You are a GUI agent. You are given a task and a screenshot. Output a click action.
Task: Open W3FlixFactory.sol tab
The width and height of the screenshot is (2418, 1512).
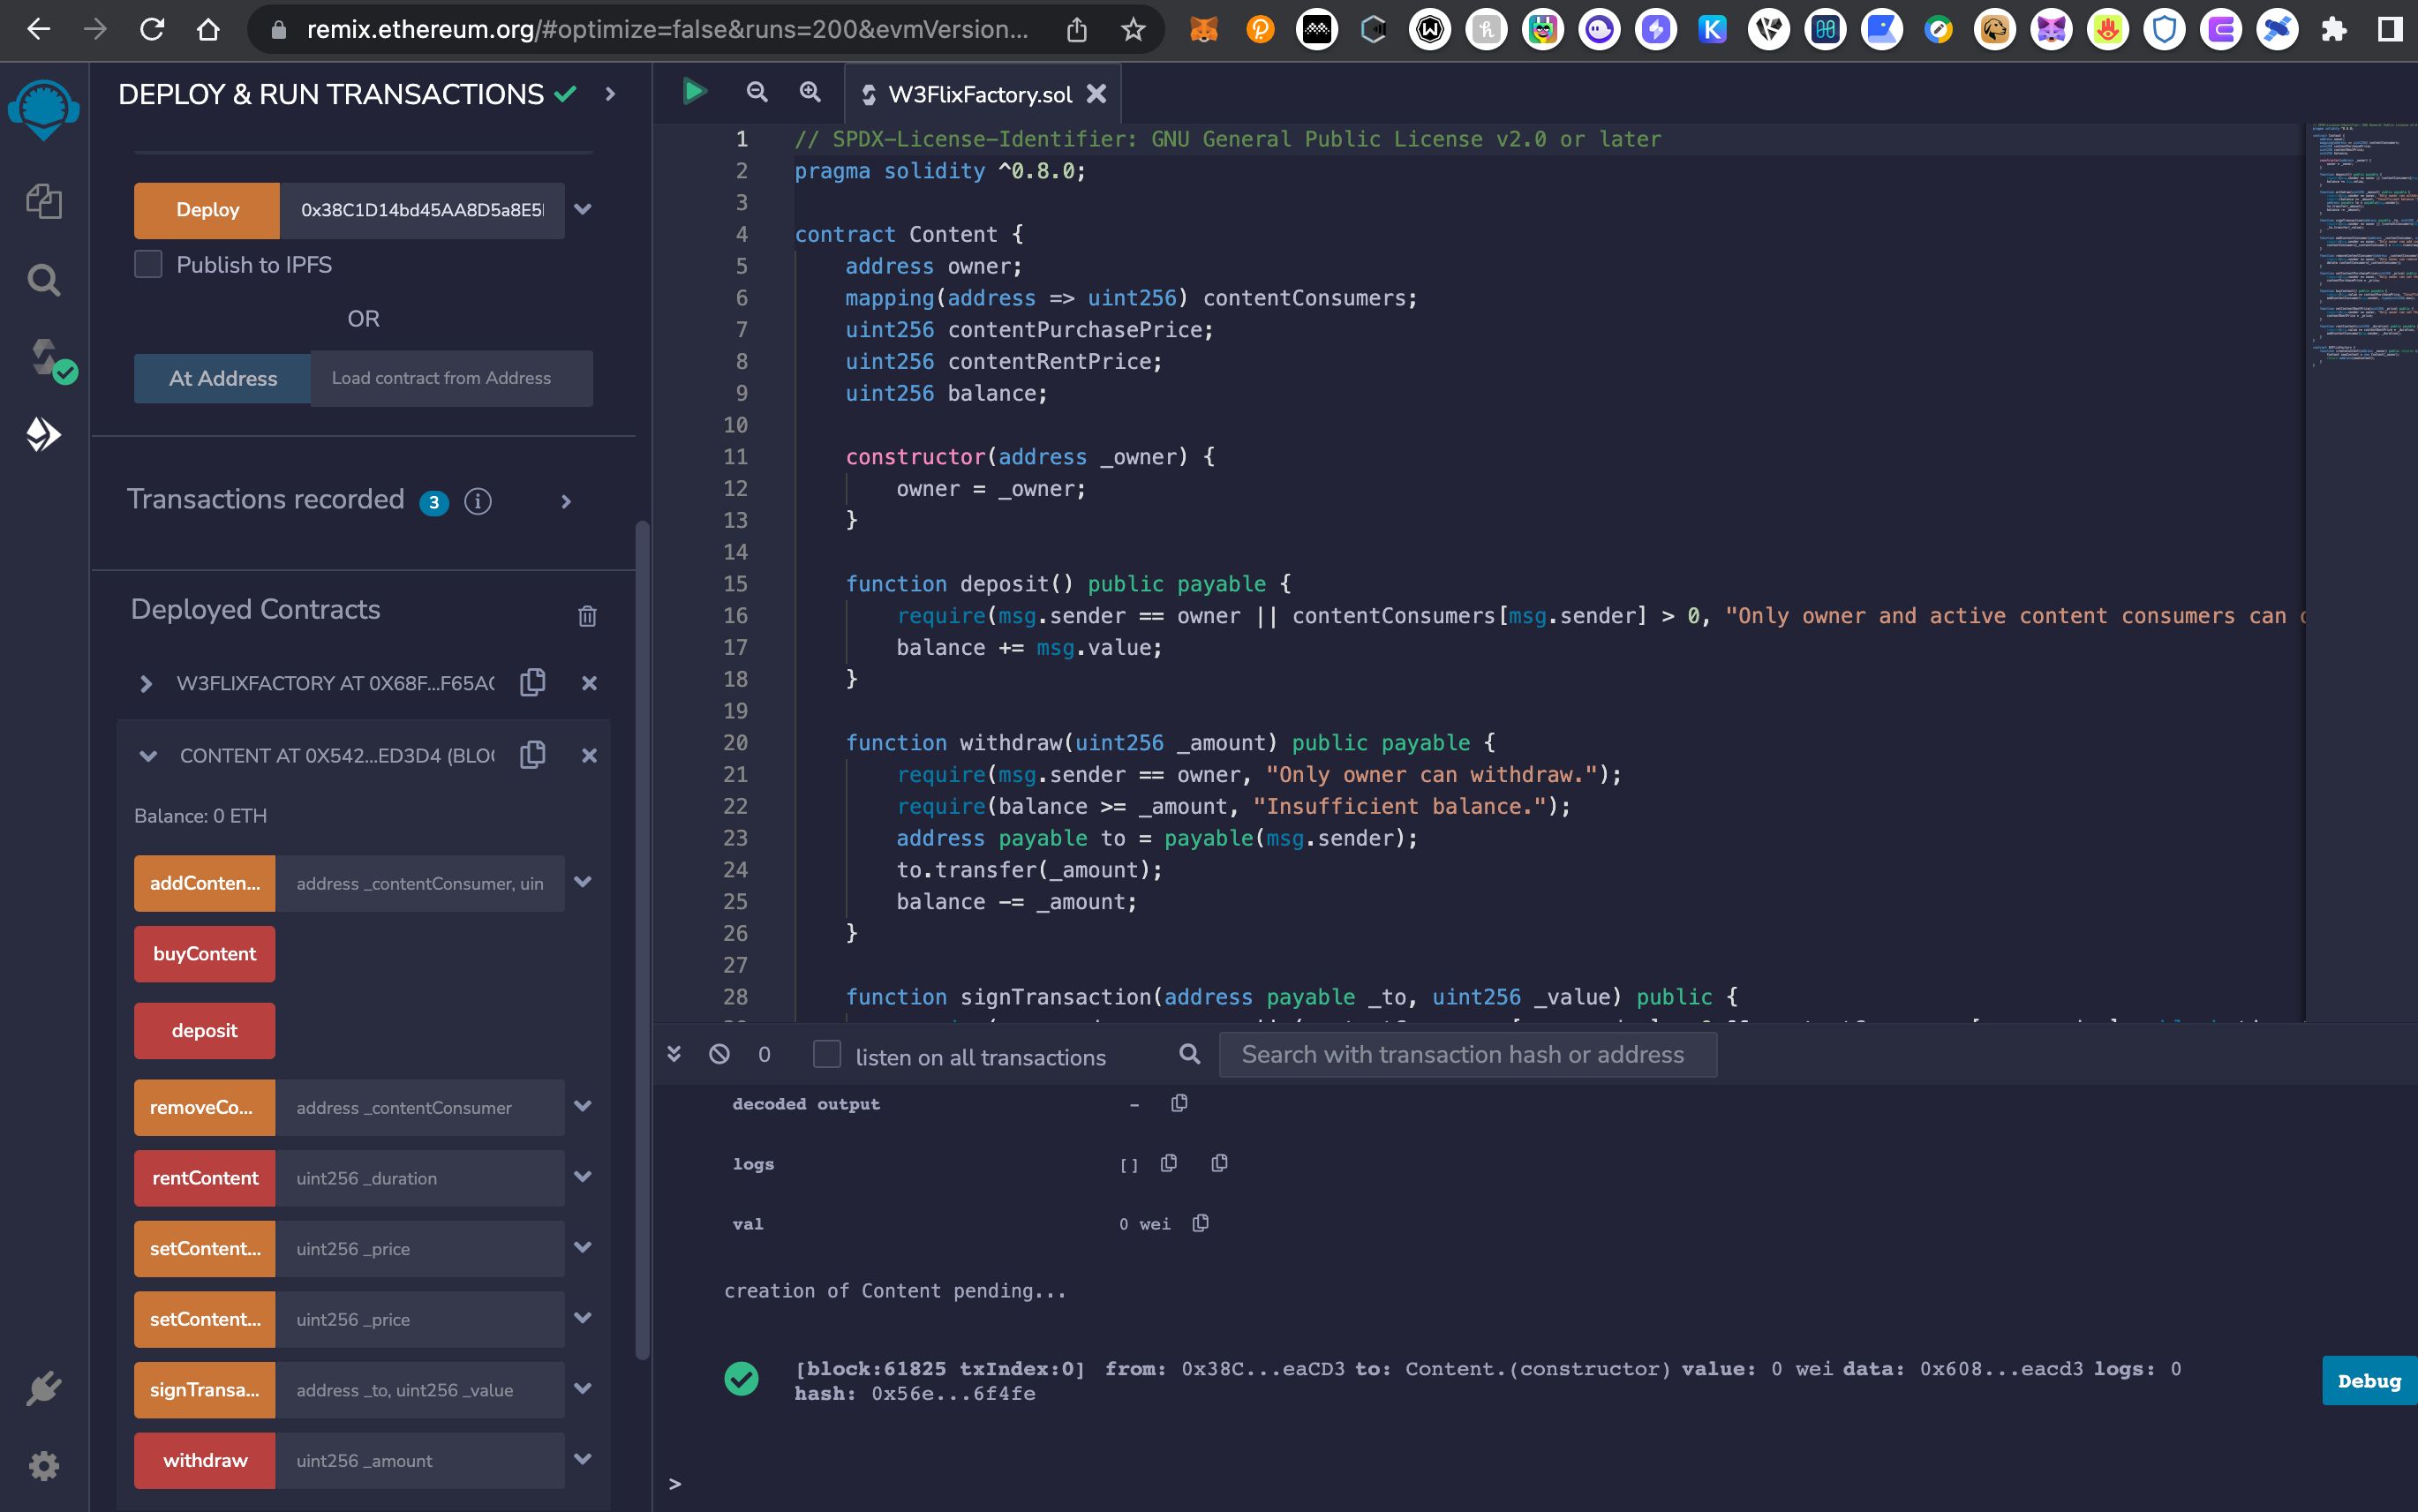pos(977,94)
